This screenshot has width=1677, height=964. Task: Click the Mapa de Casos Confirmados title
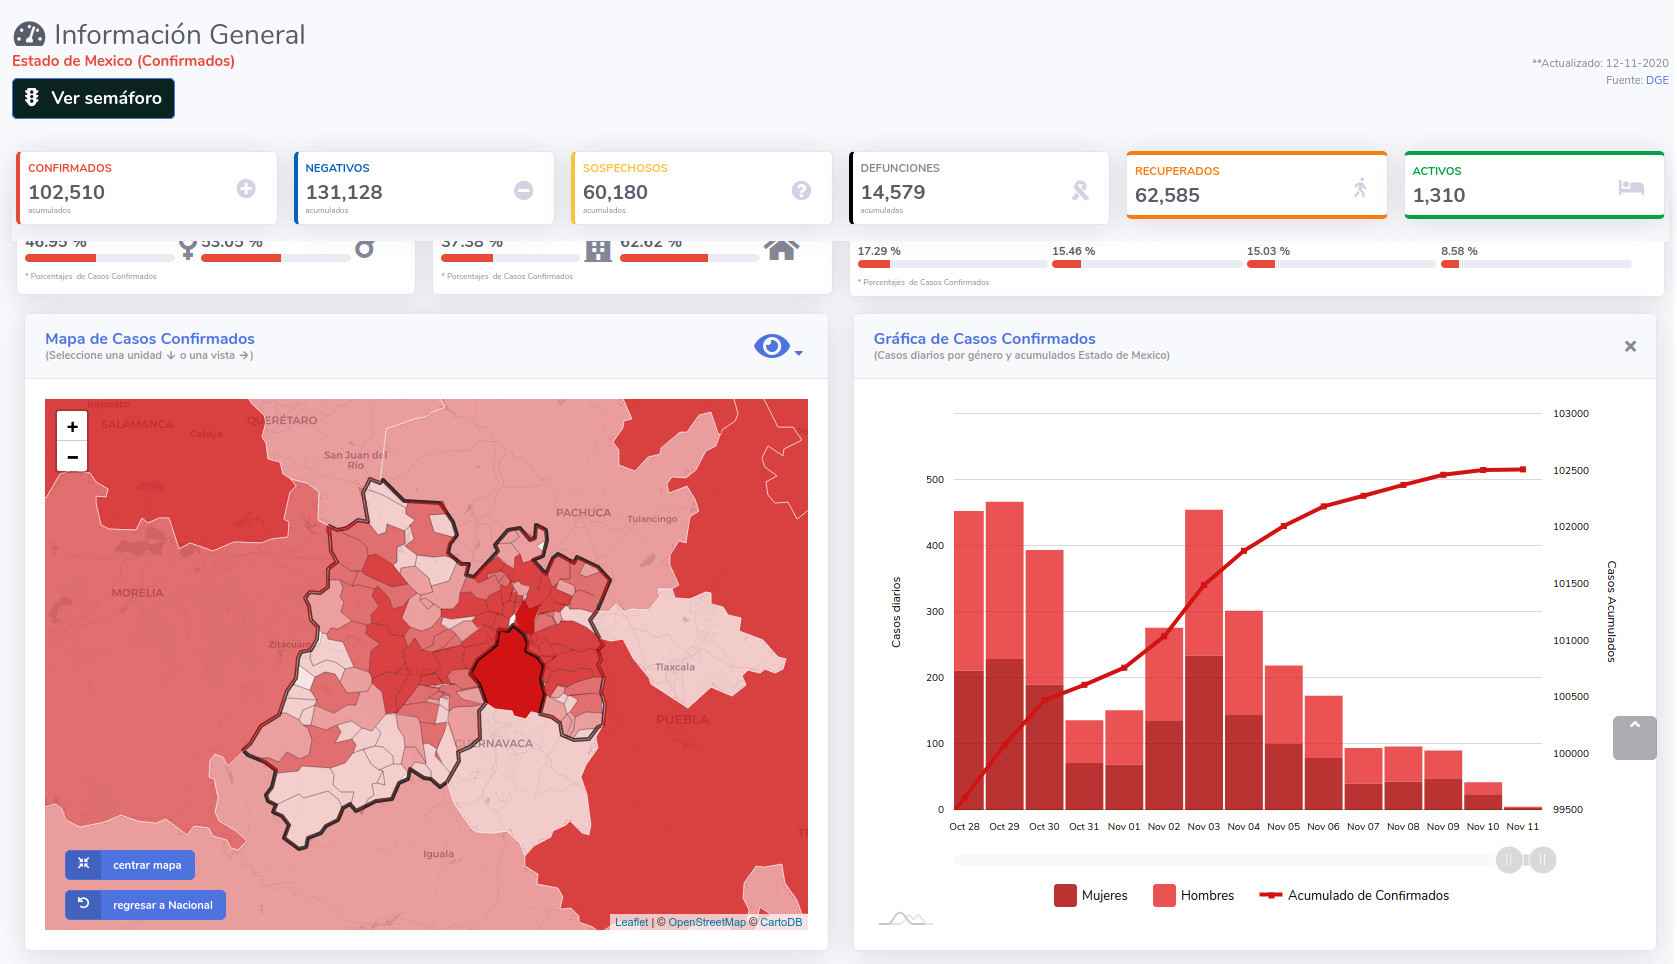(150, 339)
